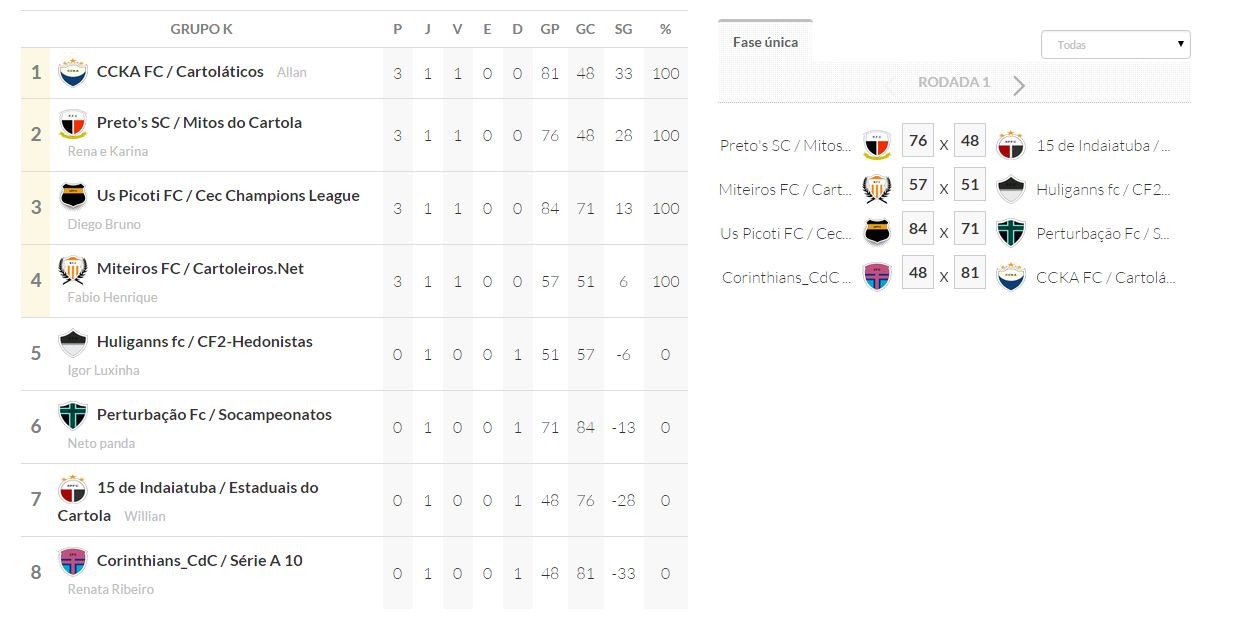
Task: Open the Us Picoti FC / Cec Champions League link
Action: 228,196
